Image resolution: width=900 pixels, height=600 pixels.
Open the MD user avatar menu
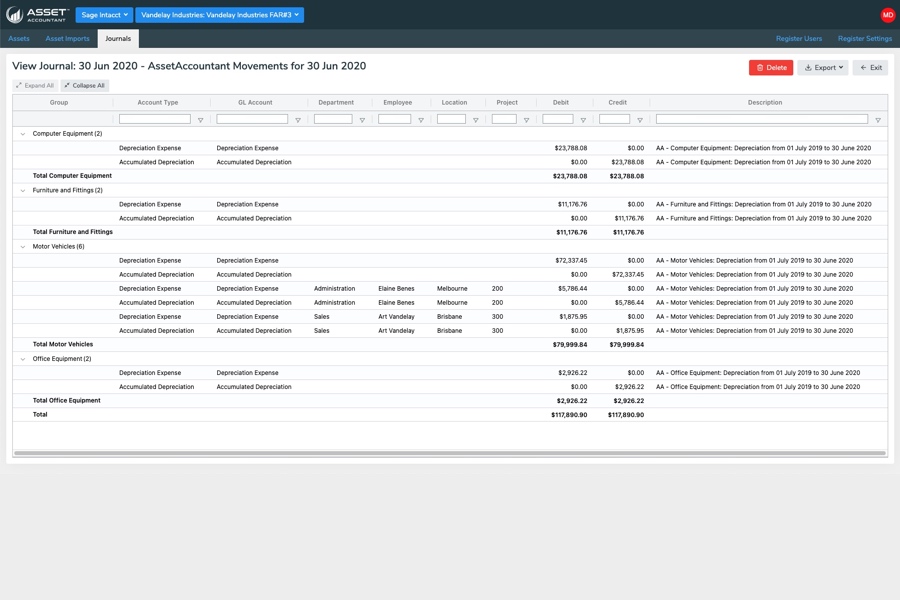pos(887,15)
